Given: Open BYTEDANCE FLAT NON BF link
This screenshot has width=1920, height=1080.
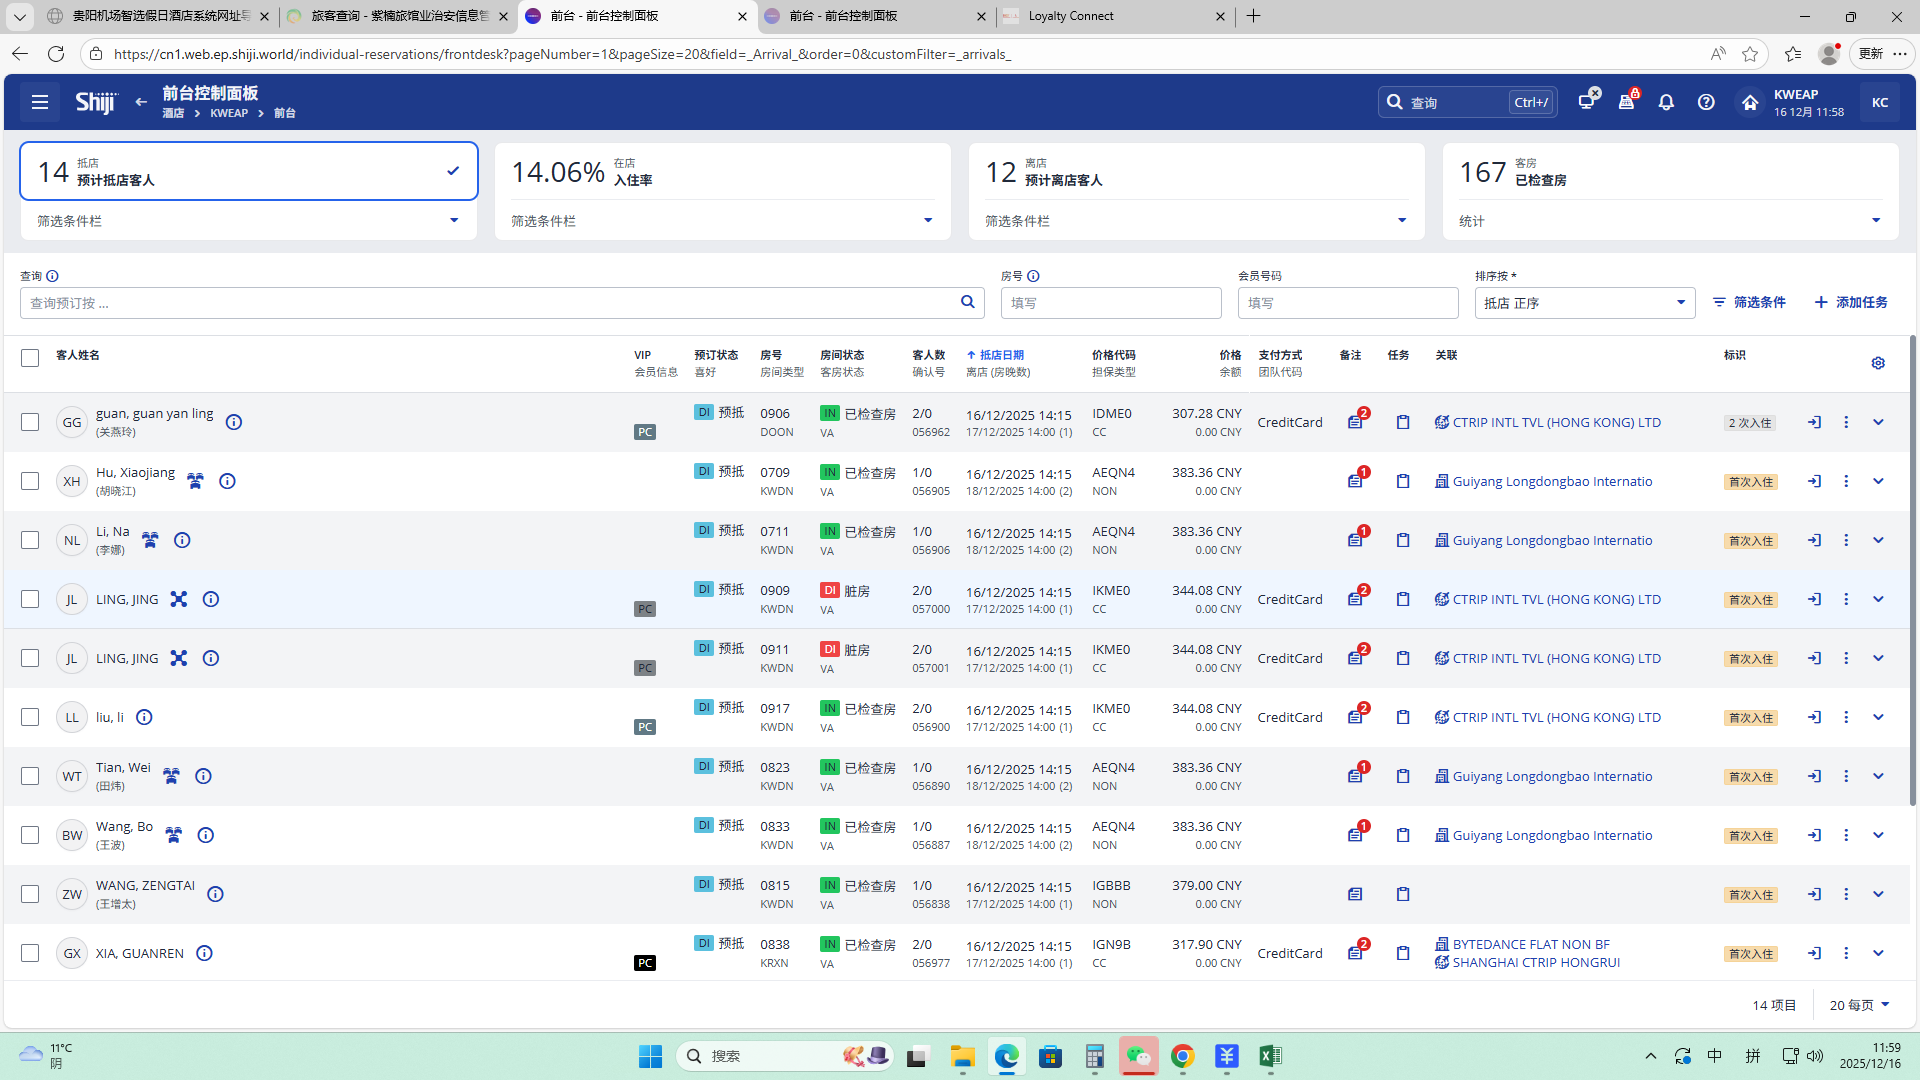Looking at the screenshot, I should (1530, 944).
